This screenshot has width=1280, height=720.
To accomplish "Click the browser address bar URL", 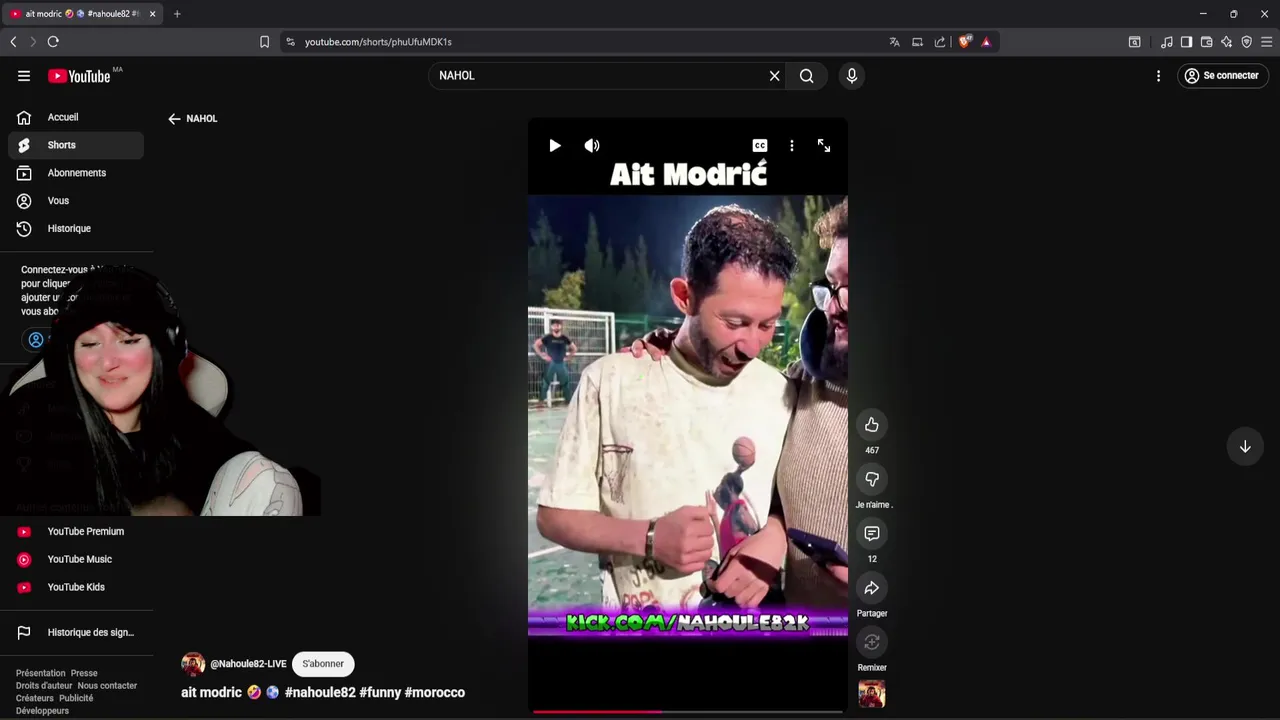I will (x=378, y=42).
